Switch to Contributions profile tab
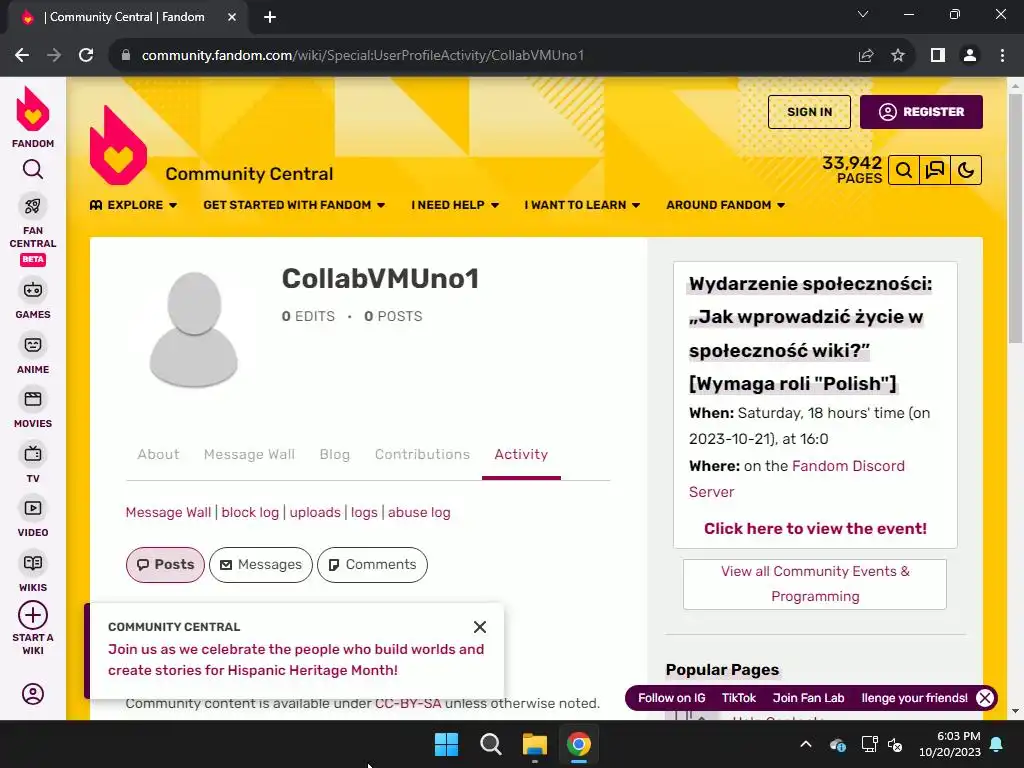 [422, 455]
